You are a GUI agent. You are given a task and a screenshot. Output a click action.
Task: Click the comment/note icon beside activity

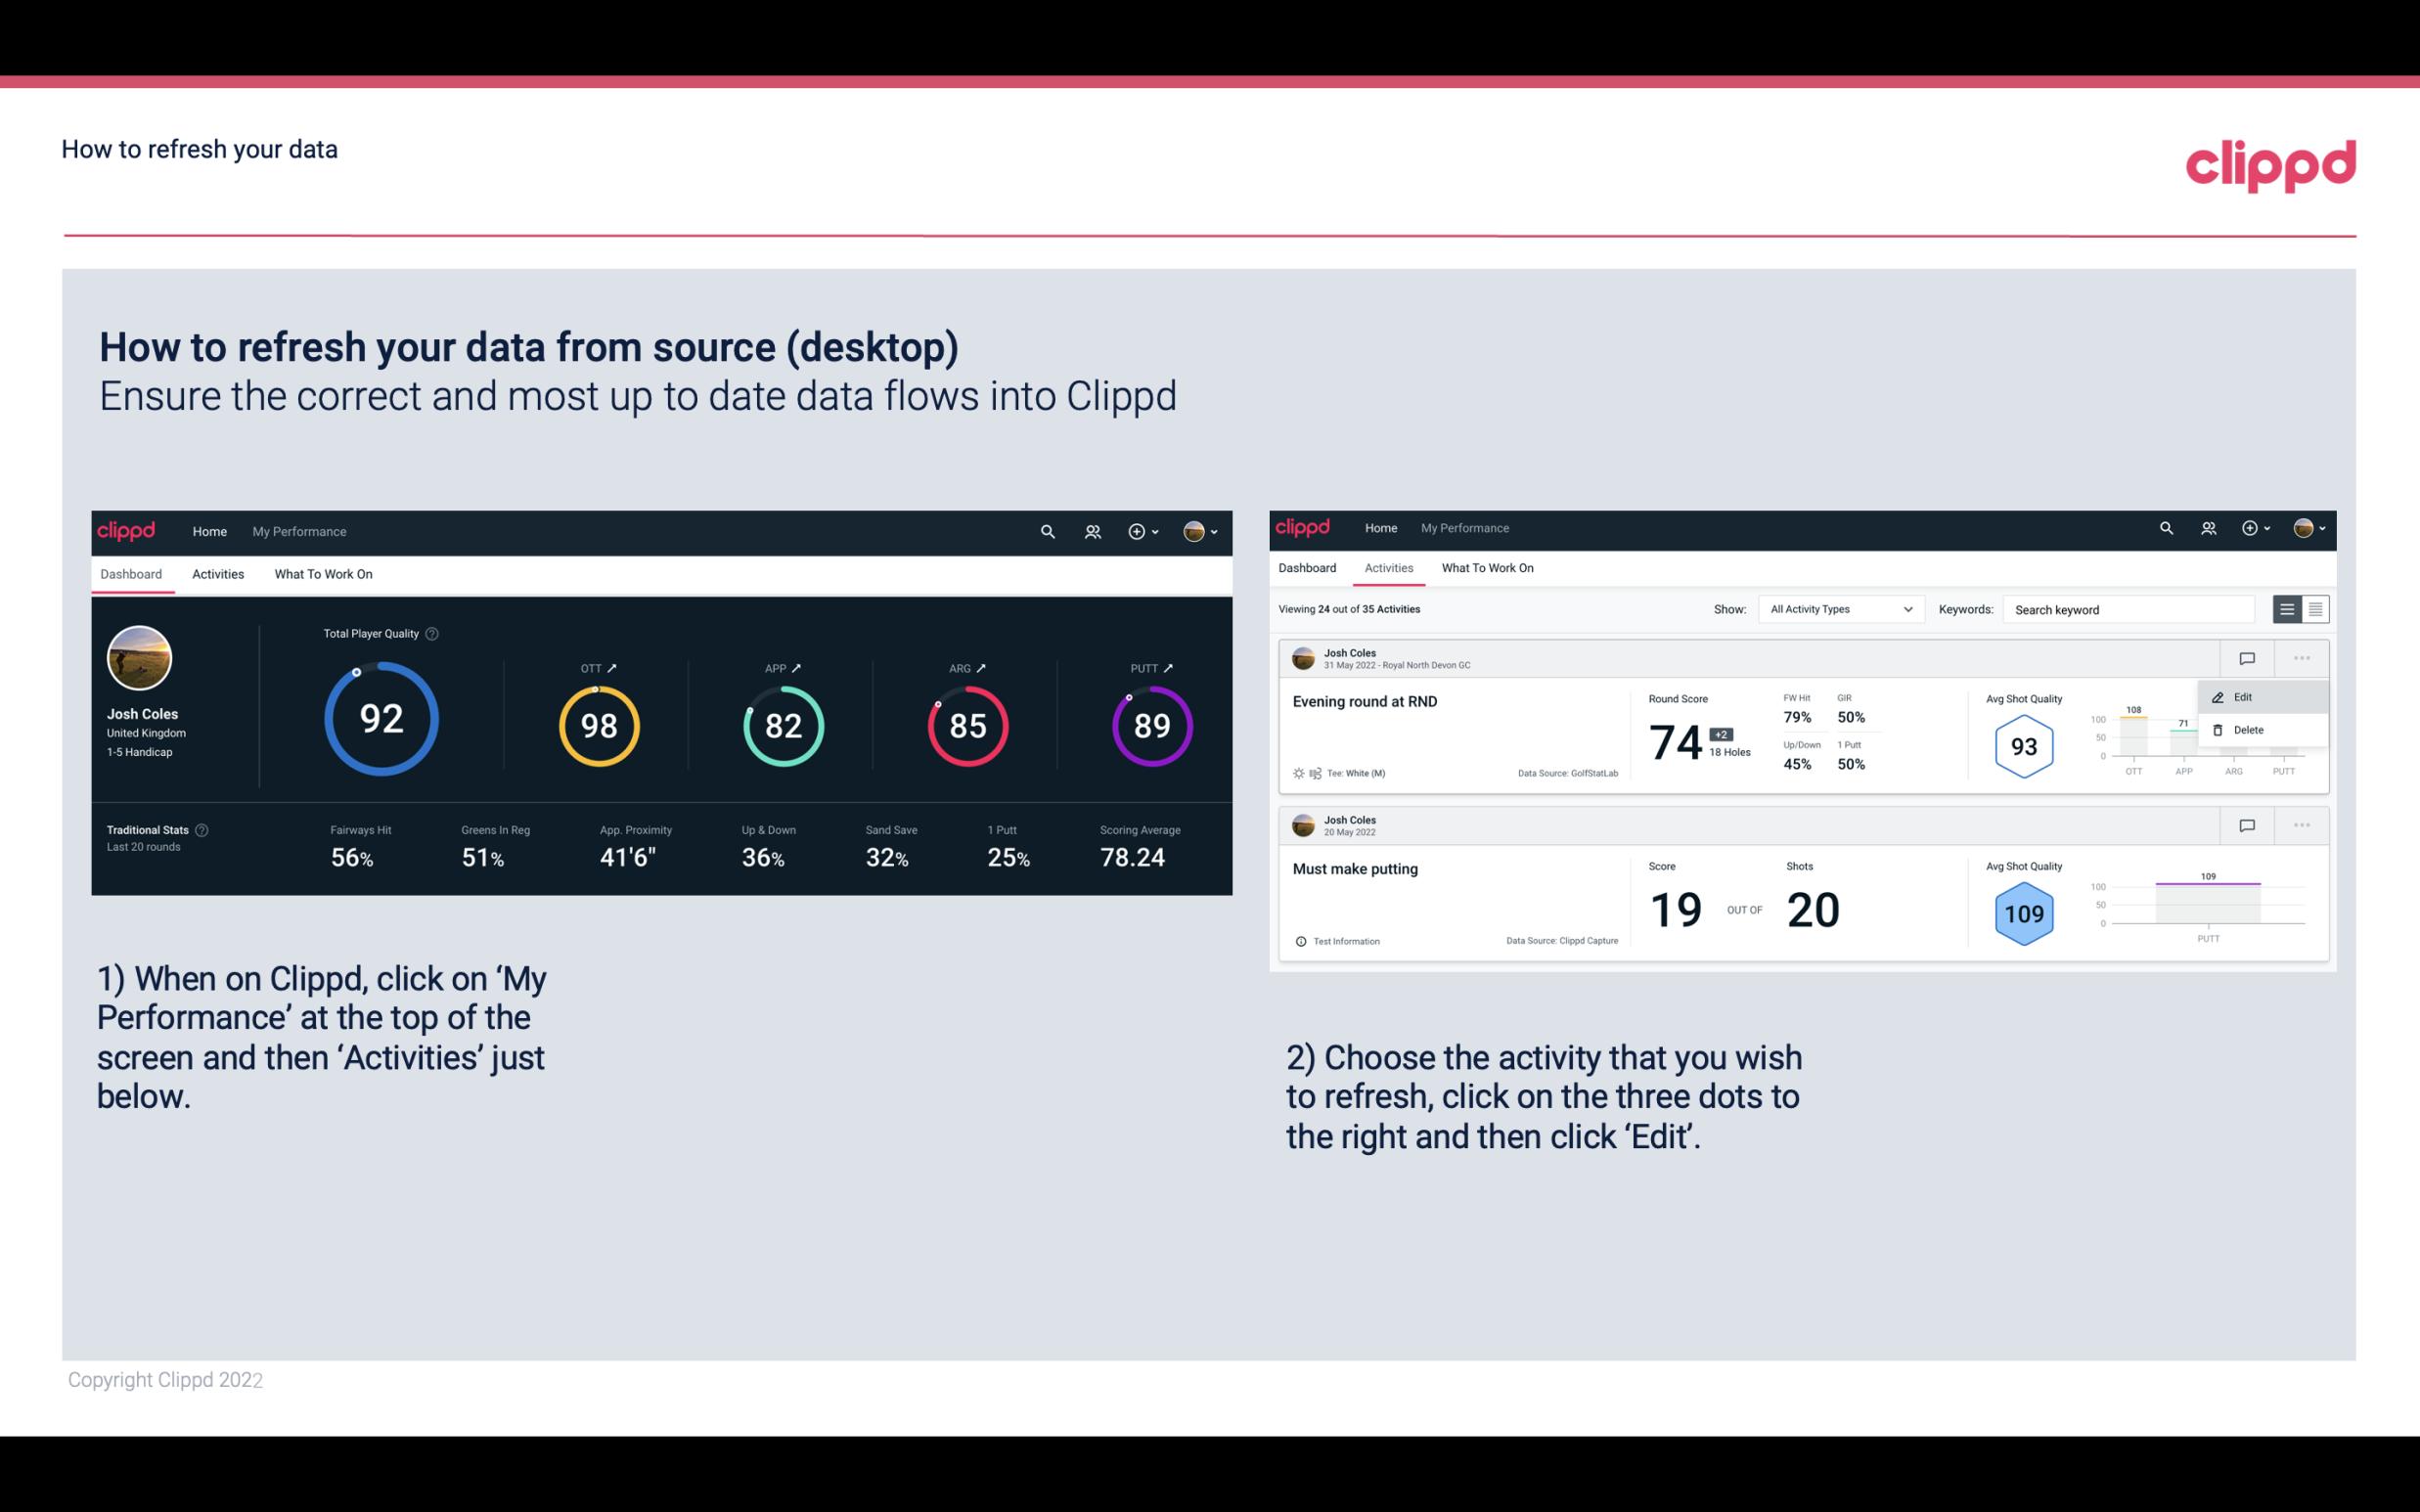pos(2246,656)
